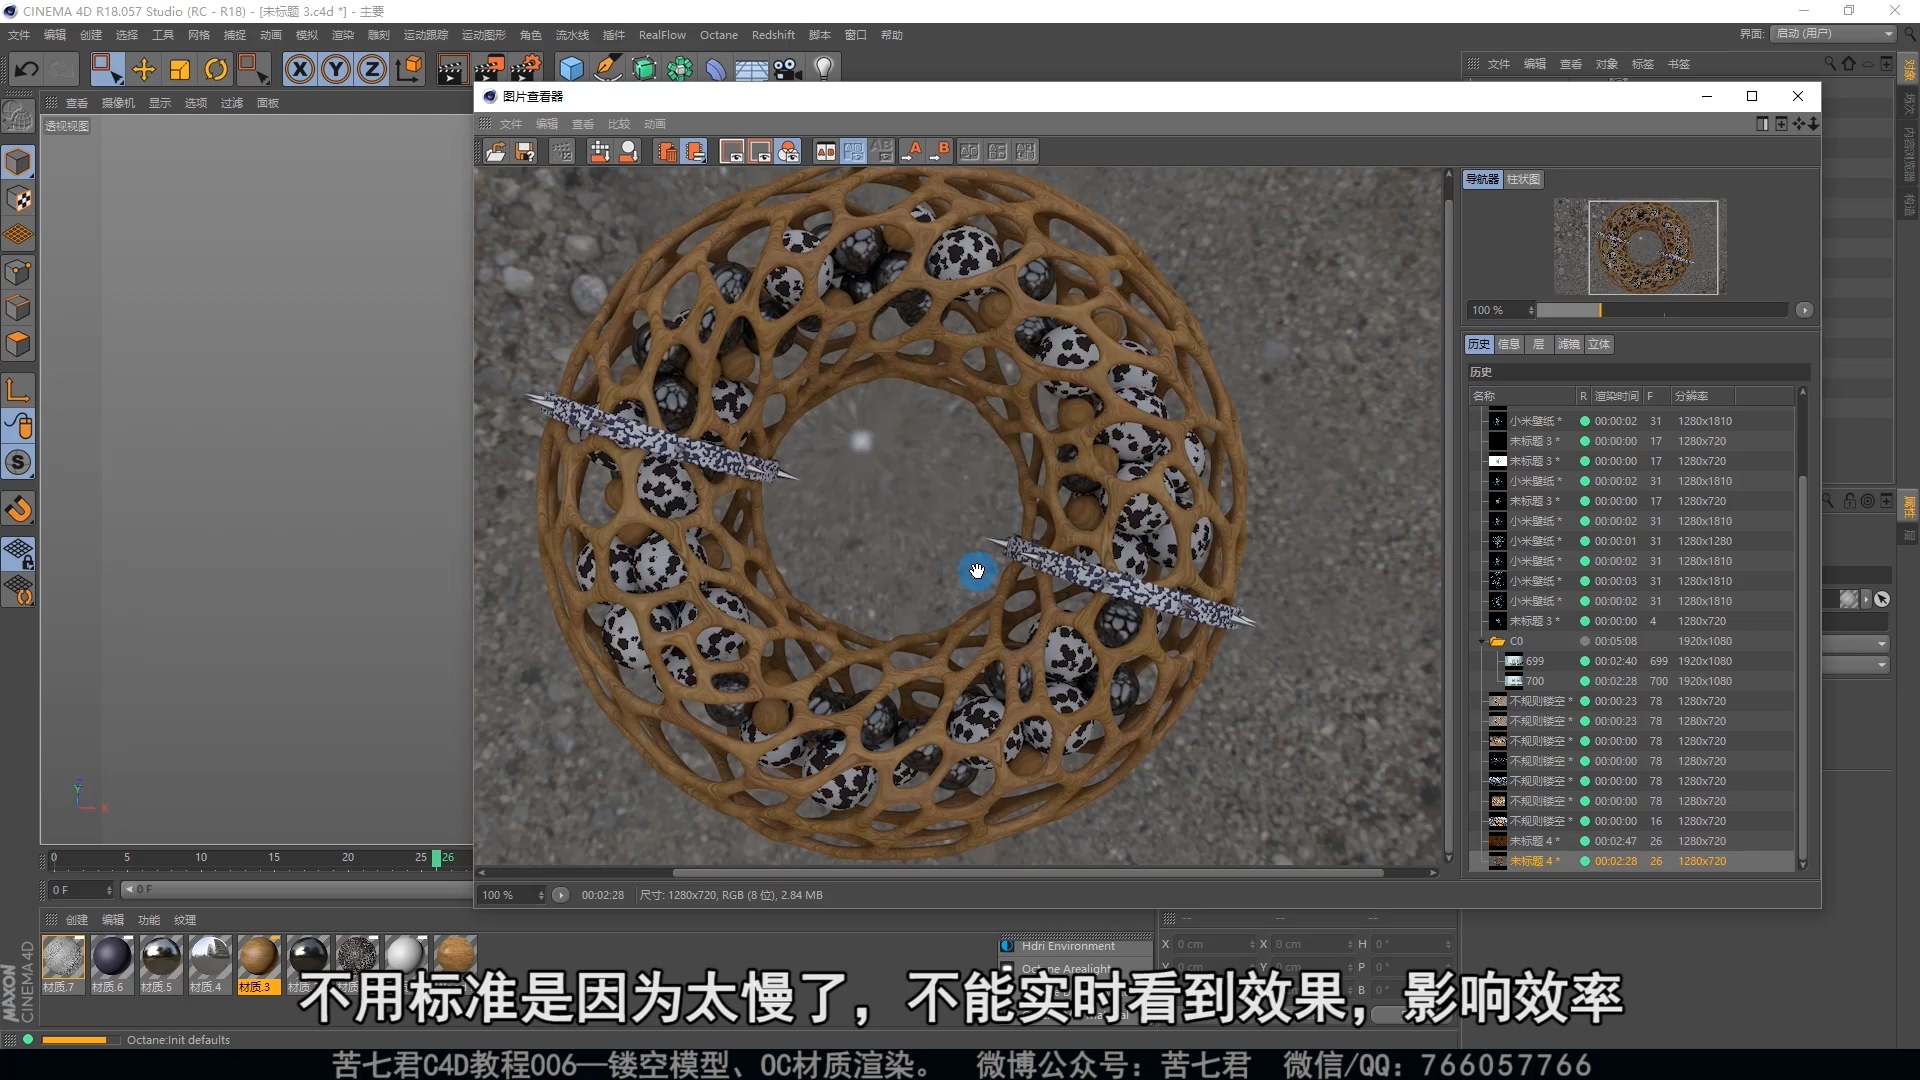Click the Picture Viewer vertical scrollbar
The height and width of the screenshot is (1080, 1920).
pos(1448,515)
